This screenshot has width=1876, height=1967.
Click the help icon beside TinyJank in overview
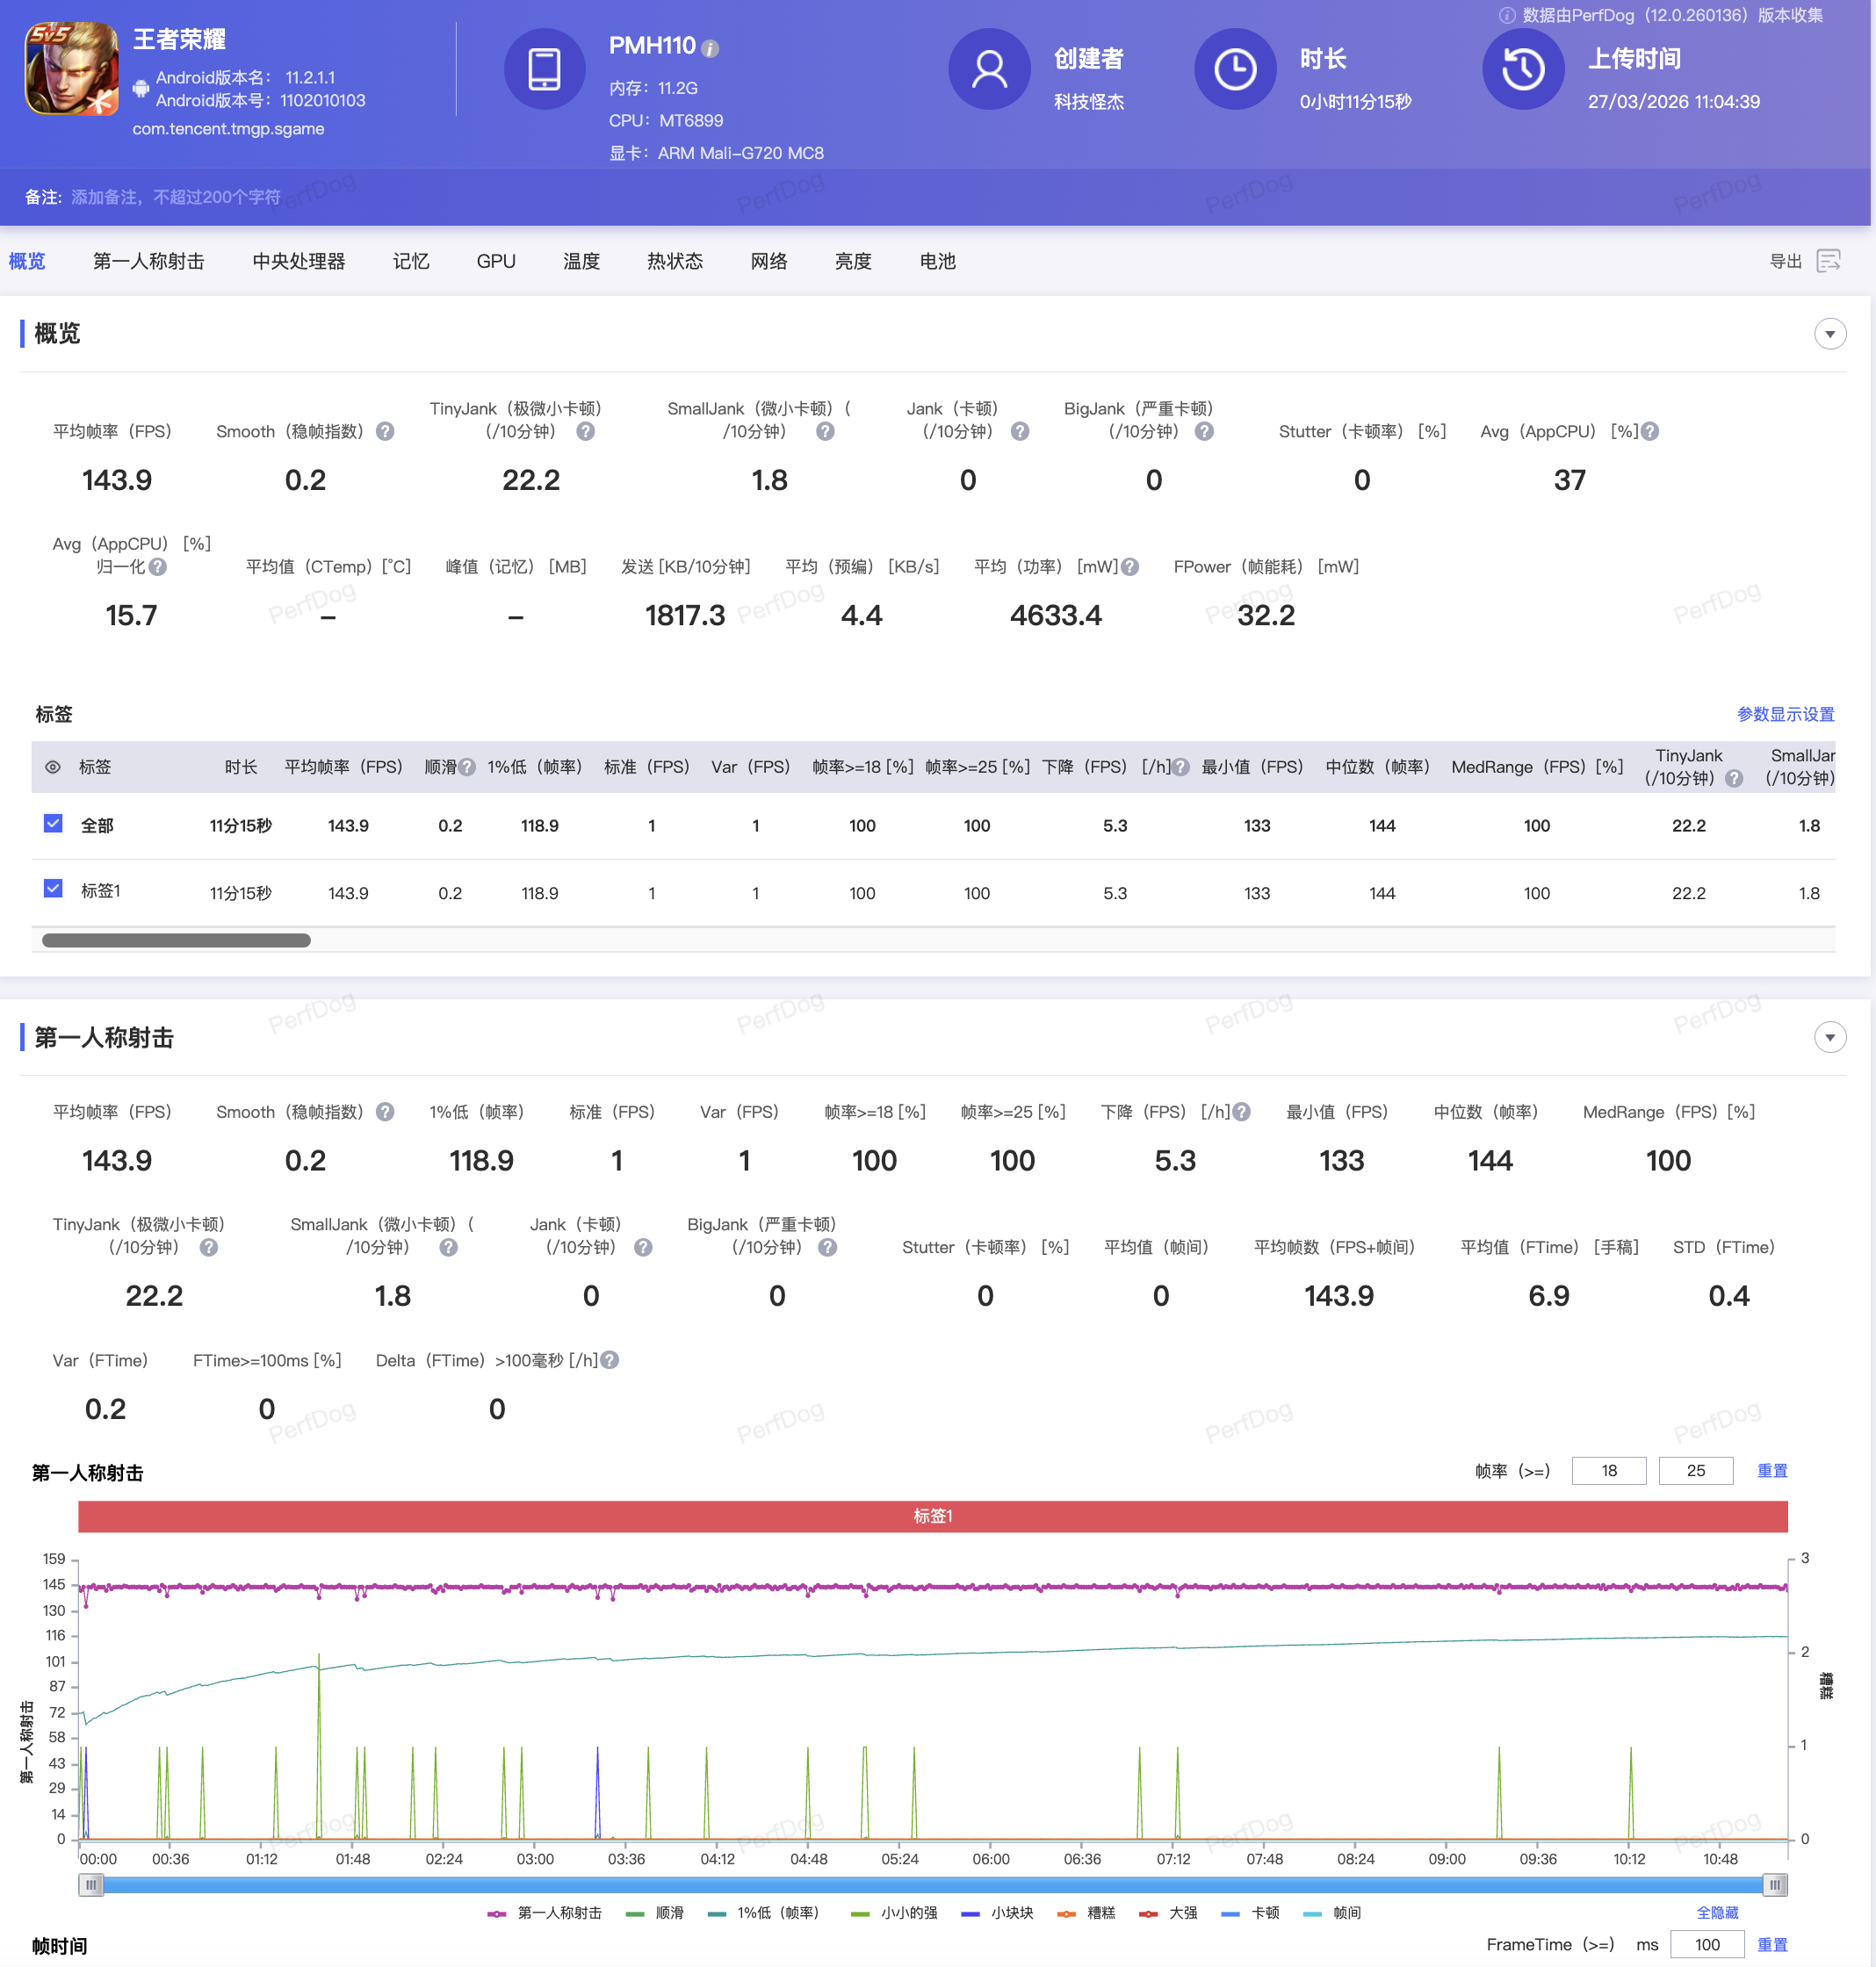[586, 431]
